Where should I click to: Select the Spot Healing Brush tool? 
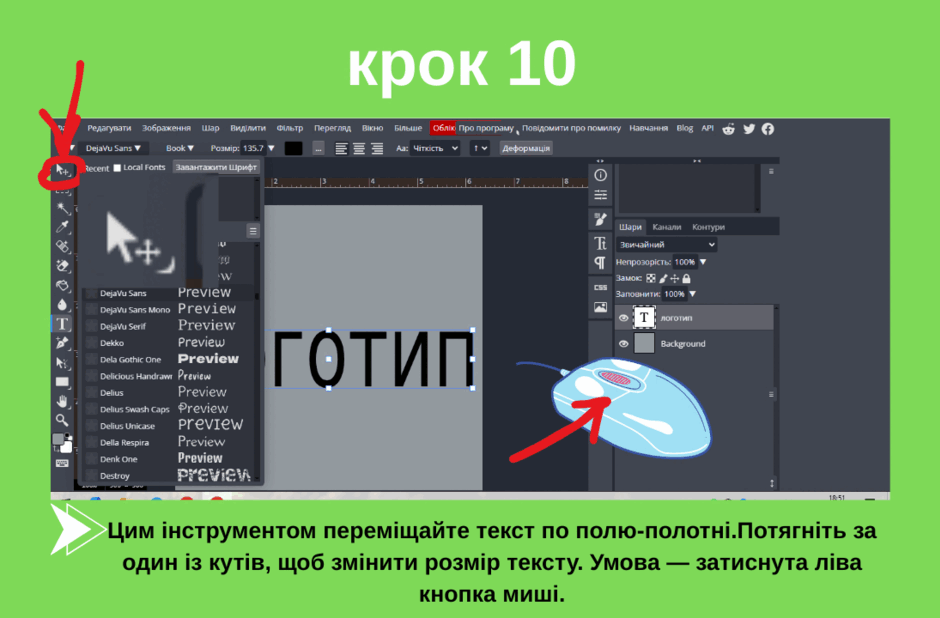tap(62, 246)
